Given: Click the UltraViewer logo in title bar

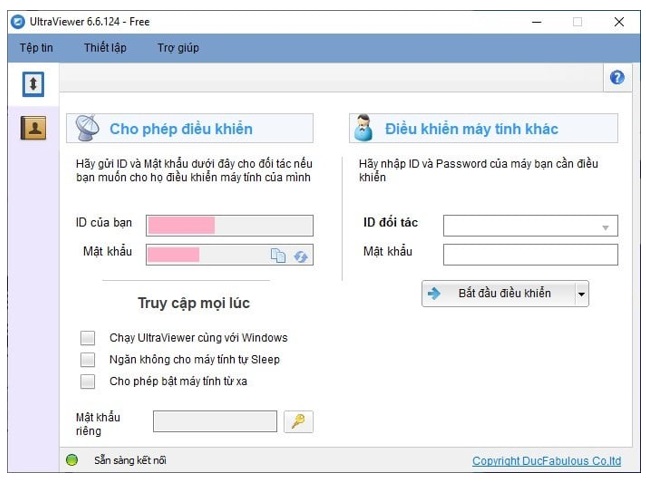Looking at the screenshot, I should point(18,21).
